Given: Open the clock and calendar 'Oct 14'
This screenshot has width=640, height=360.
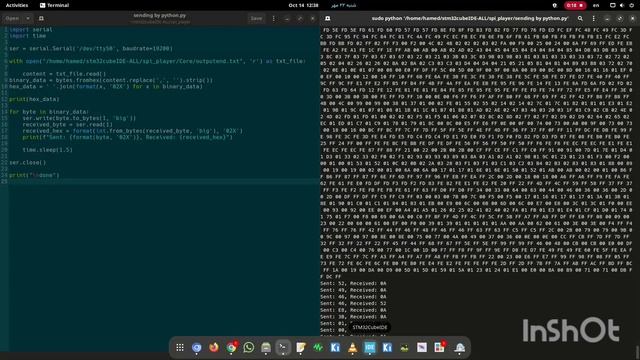Looking at the screenshot, I should click(303, 5).
